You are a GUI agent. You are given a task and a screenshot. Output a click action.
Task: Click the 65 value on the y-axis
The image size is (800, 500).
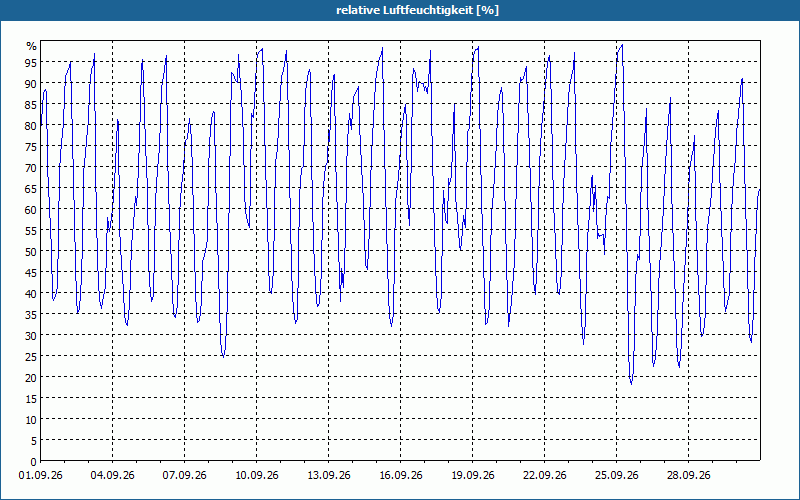click(31, 188)
